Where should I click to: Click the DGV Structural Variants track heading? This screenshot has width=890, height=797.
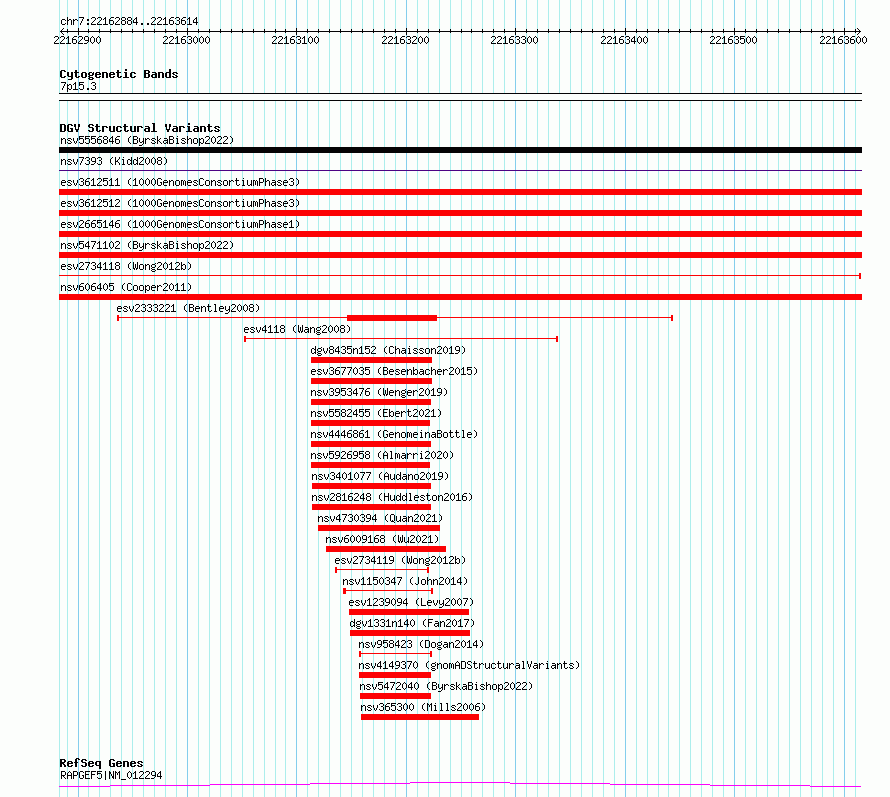tap(140, 128)
